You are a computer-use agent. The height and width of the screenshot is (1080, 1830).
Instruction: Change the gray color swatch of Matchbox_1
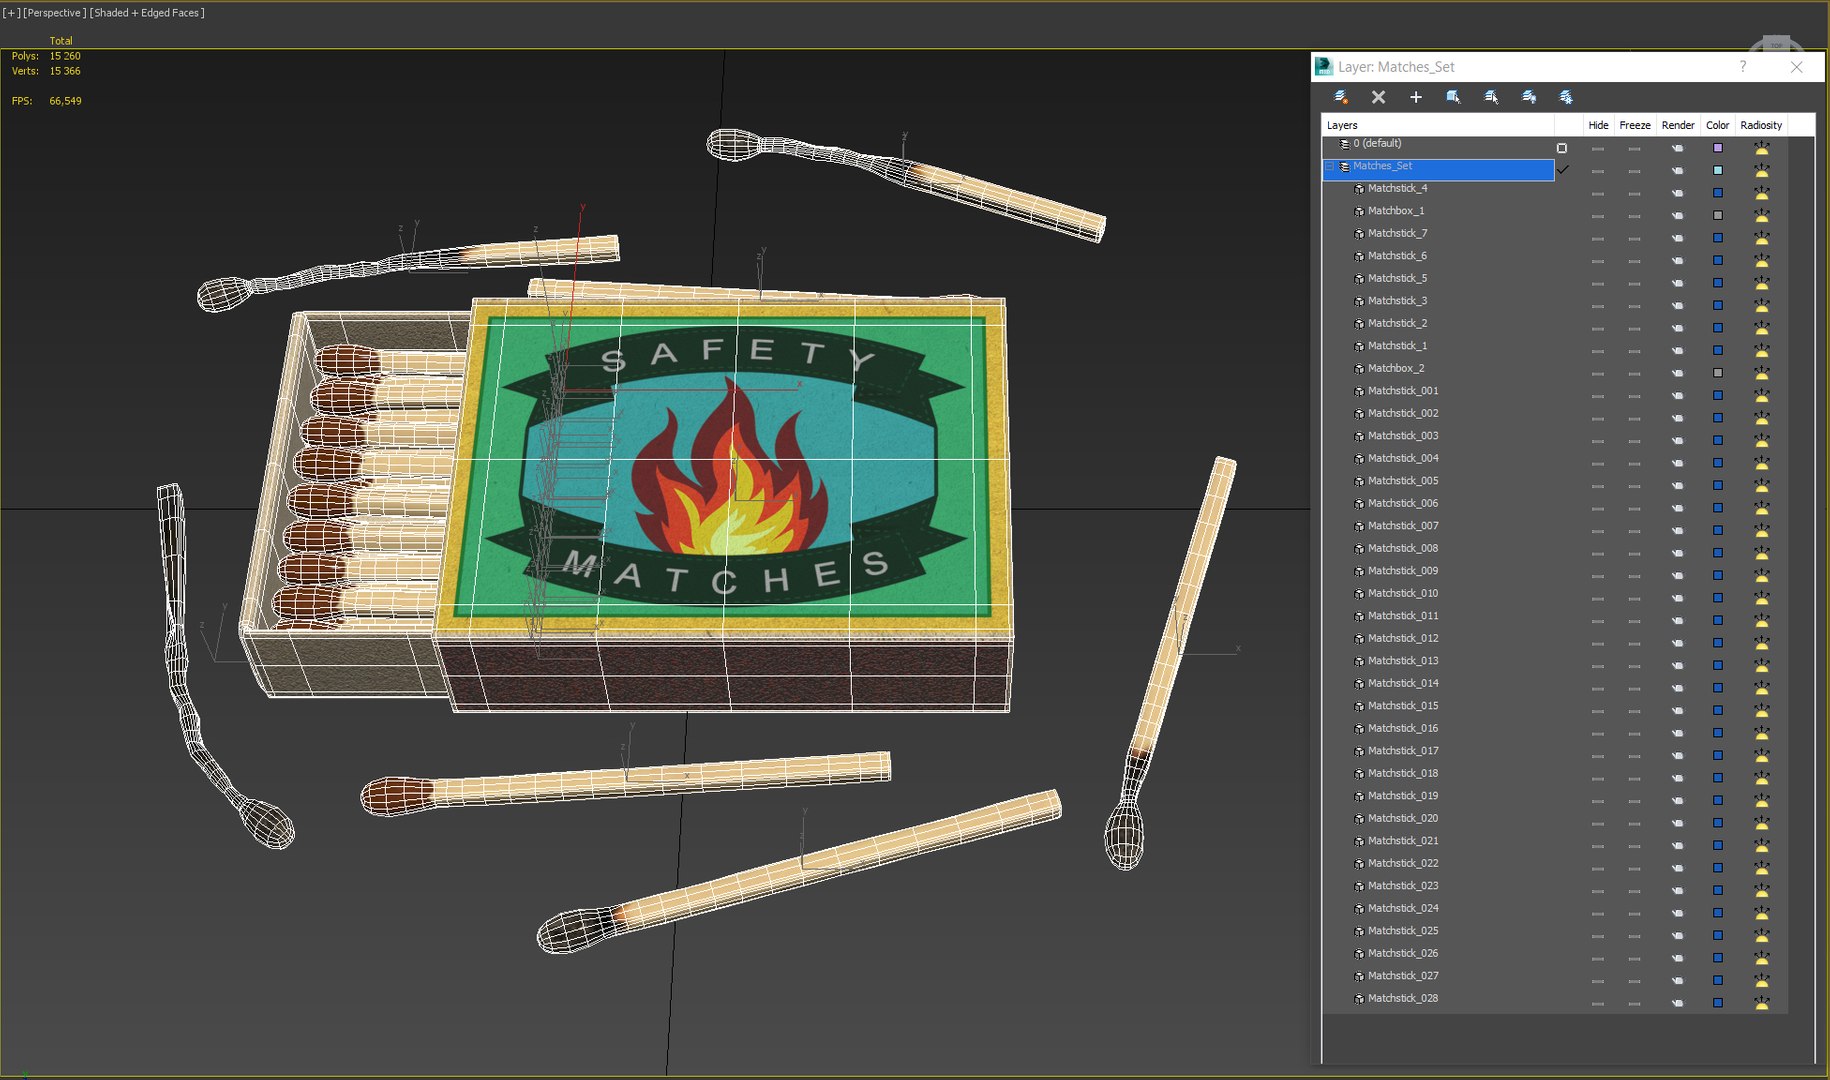pyautogui.click(x=1718, y=215)
